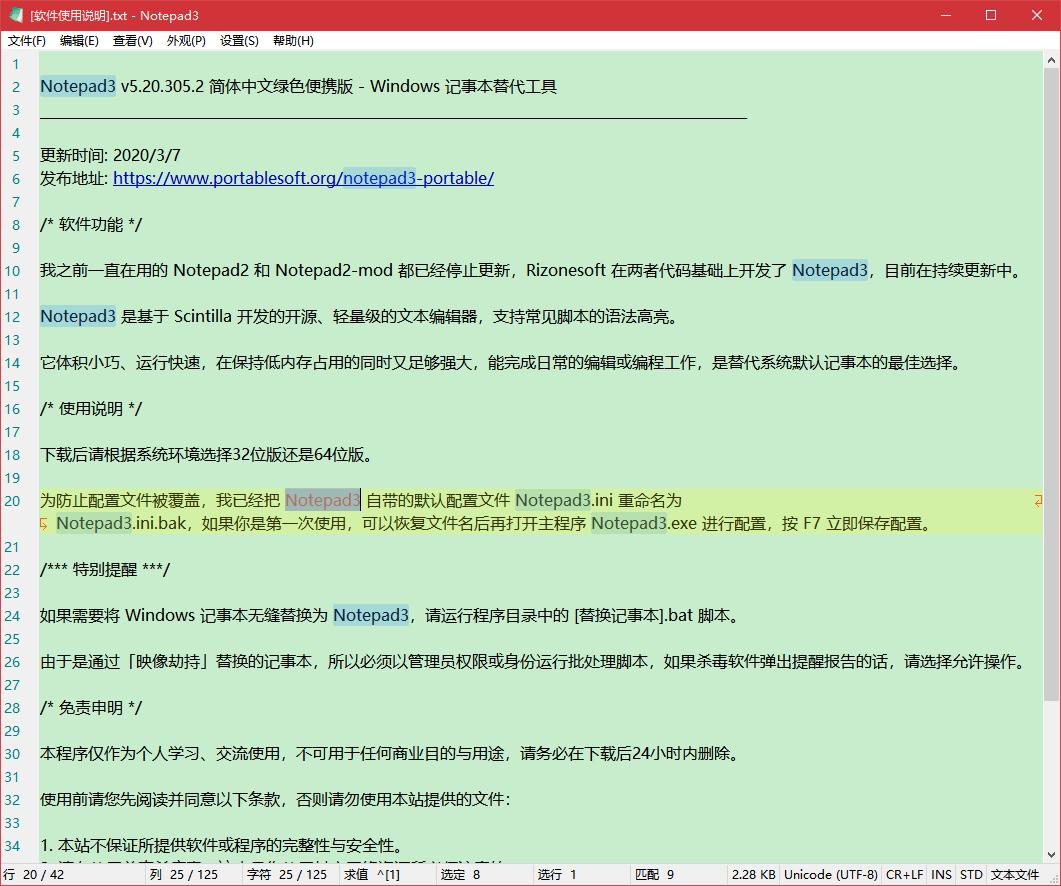Open the 外观(P) menu
The height and width of the screenshot is (886, 1061).
187,41
